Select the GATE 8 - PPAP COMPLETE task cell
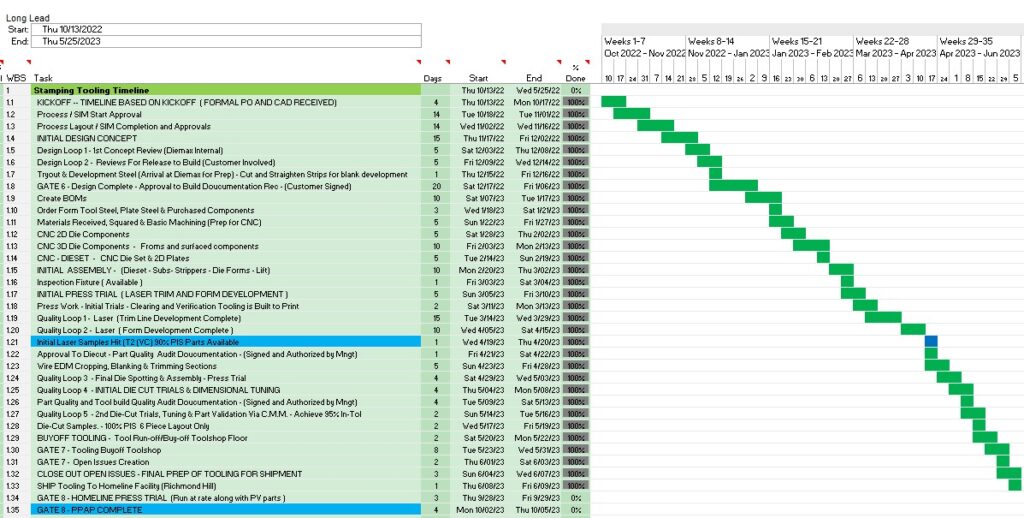Screen dimensions: 1024x518 (x=90, y=510)
